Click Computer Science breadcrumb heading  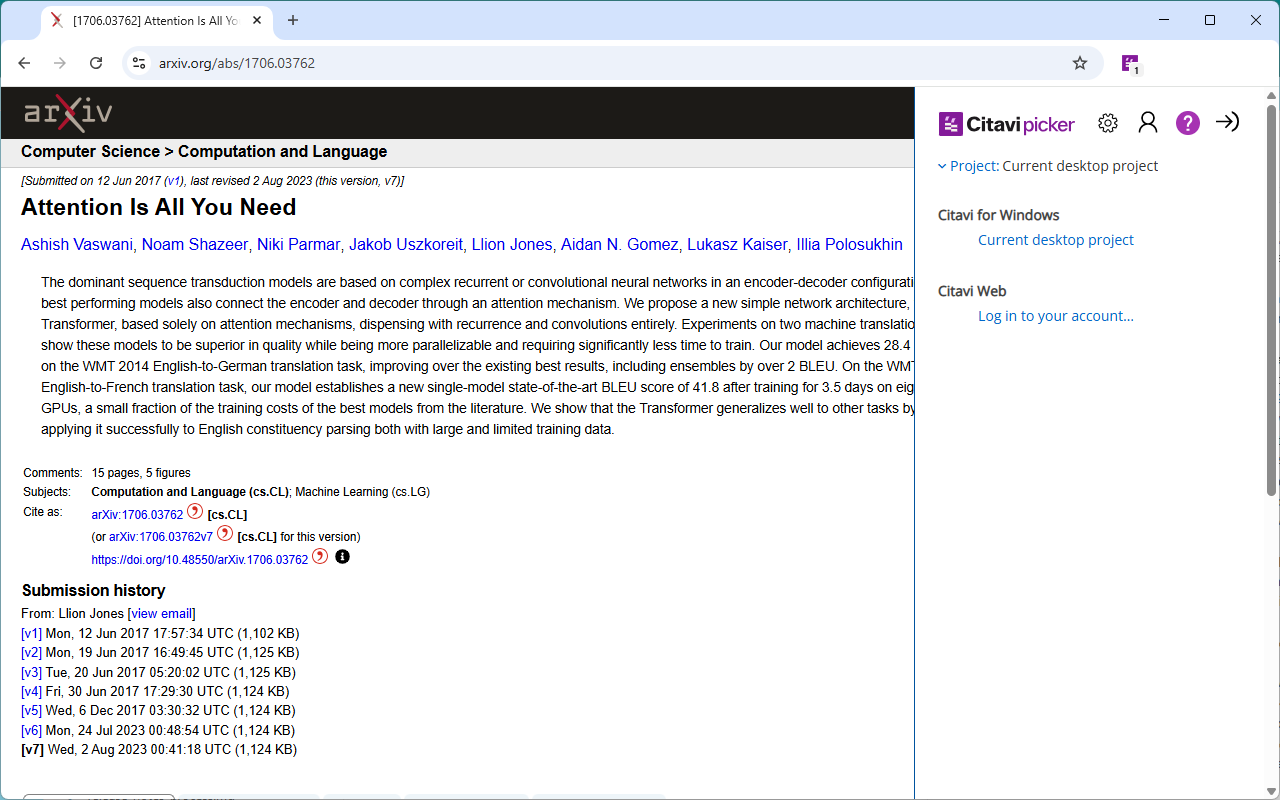[90, 152]
